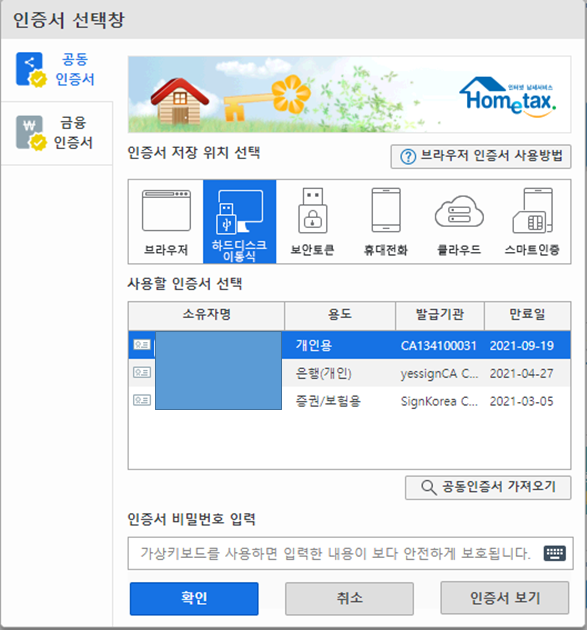Choose the 스마트인증 storage location
The width and height of the screenshot is (587, 630).
[532, 222]
